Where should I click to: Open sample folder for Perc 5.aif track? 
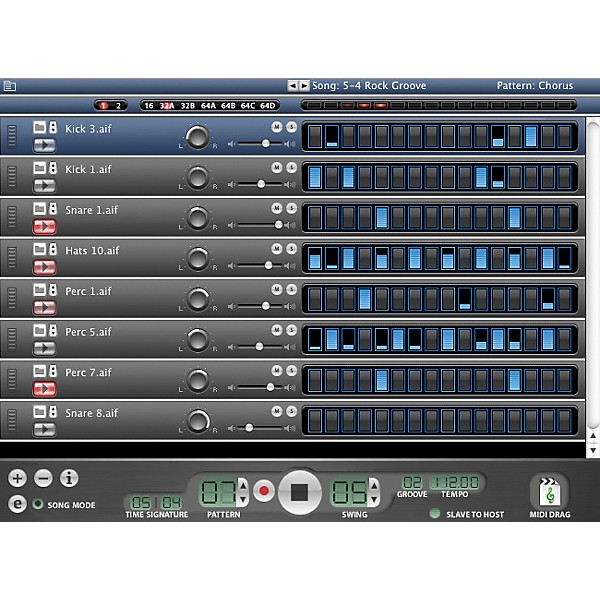(39, 330)
